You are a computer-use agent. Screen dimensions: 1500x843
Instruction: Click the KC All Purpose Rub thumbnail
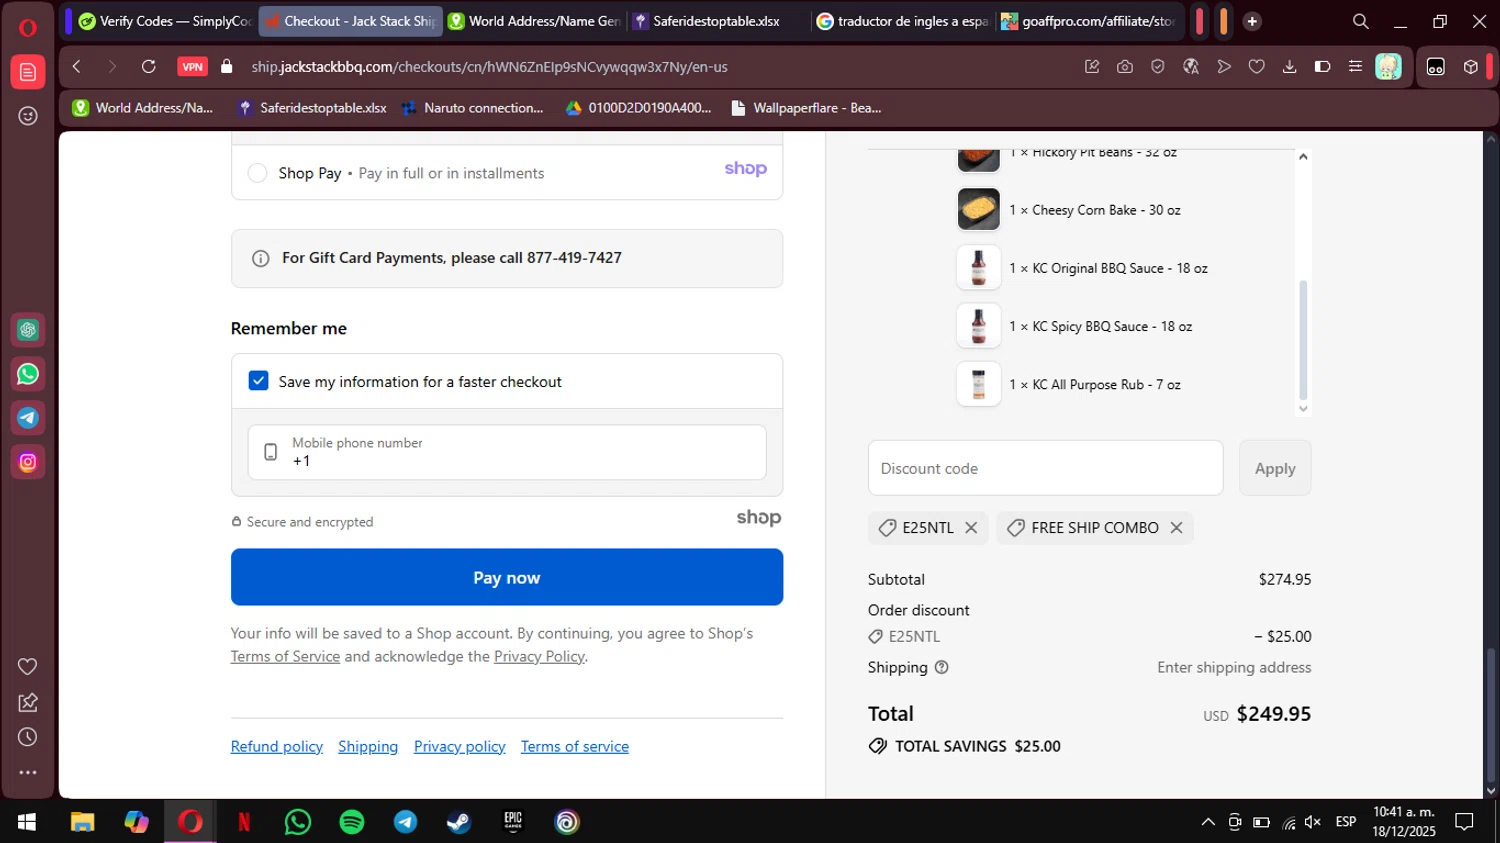click(978, 384)
